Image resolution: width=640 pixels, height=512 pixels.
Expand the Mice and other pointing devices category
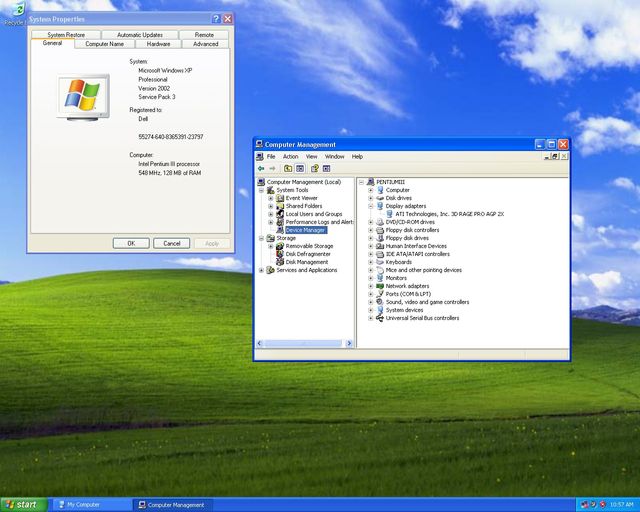[371, 270]
